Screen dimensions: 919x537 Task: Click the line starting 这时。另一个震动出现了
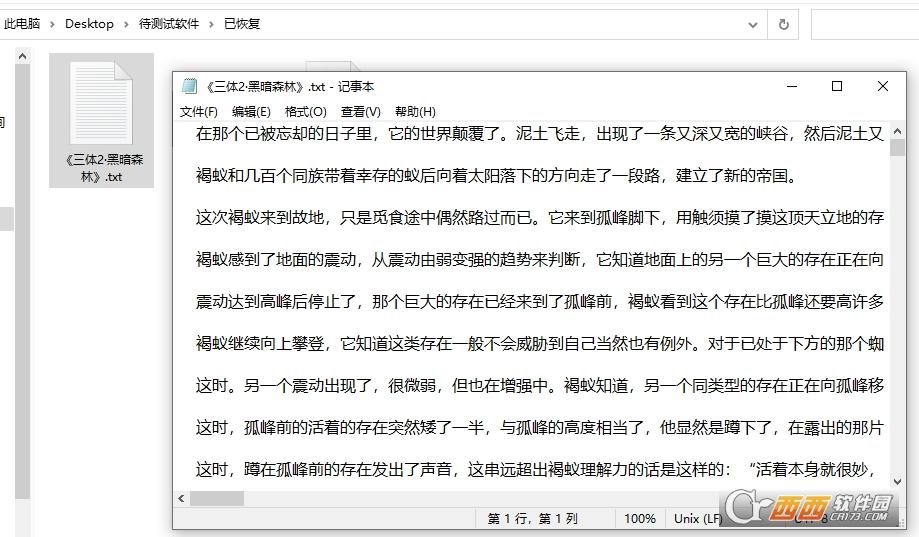pos(539,385)
